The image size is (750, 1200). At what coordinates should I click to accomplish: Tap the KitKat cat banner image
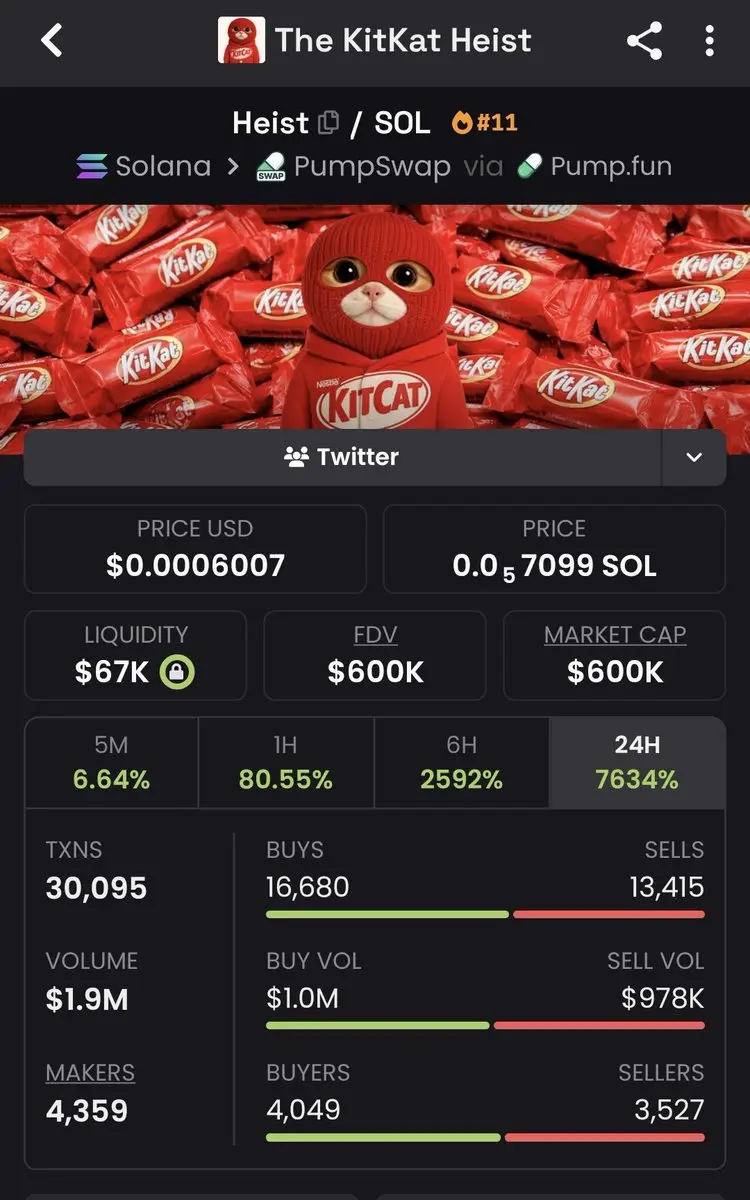pos(375,318)
